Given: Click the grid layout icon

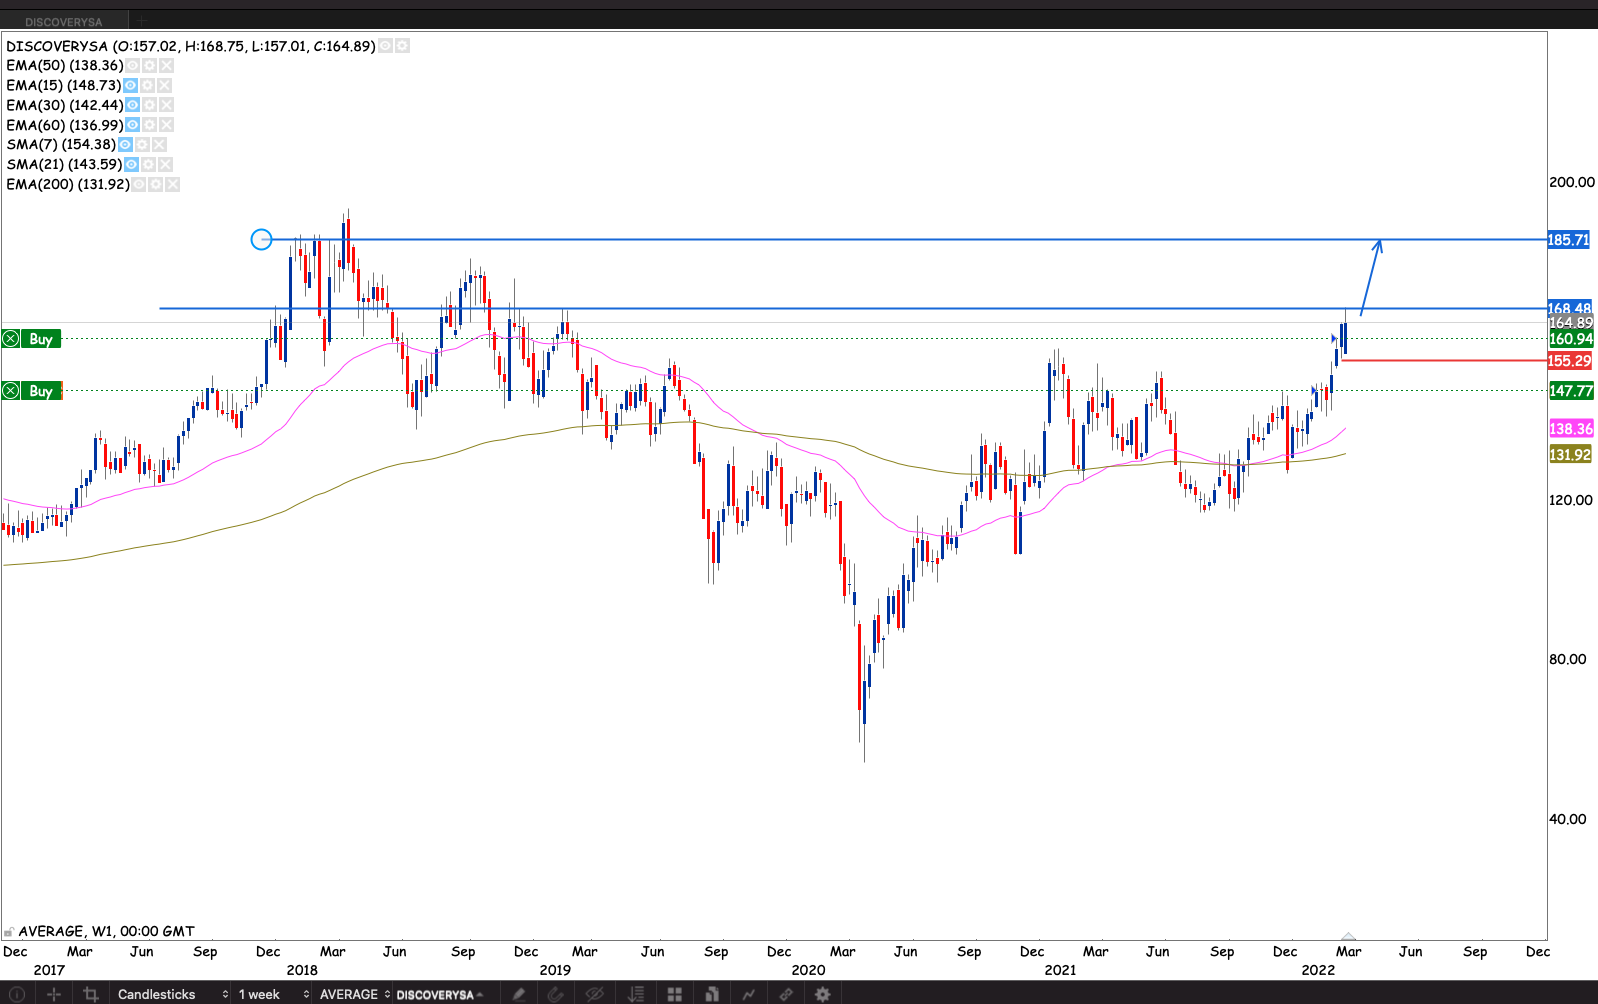Looking at the screenshot, I should (675, 994).
